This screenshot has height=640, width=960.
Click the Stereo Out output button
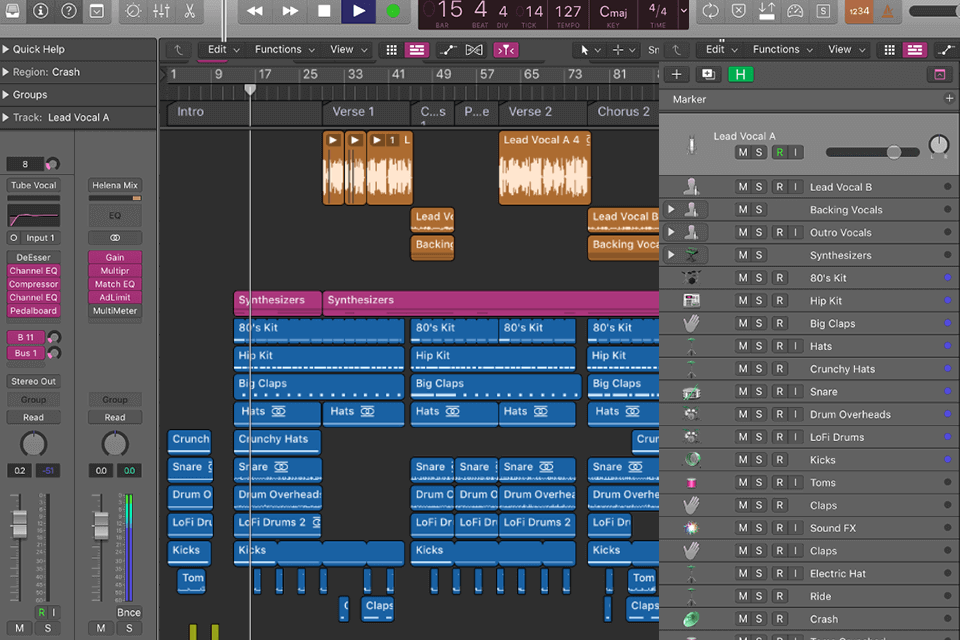click(x=33, y=381)
